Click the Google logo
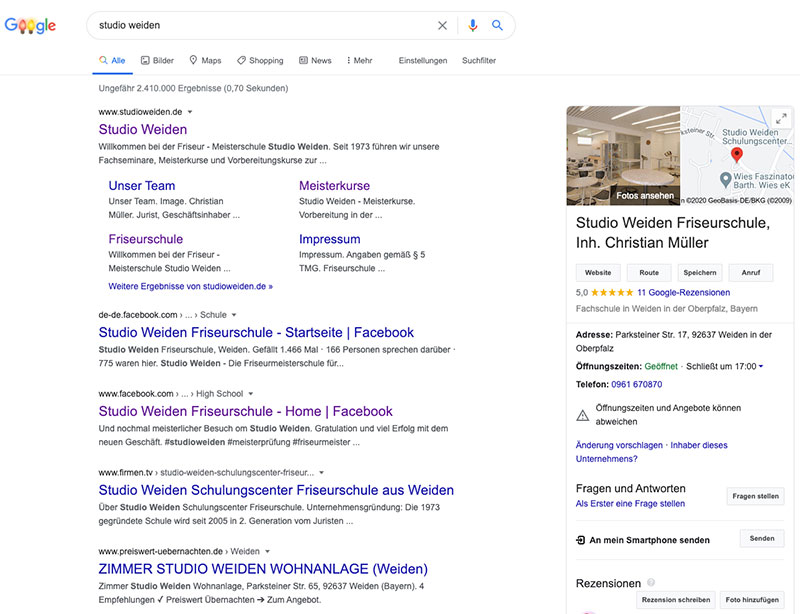Screen dimensions: 800x614 30,25
